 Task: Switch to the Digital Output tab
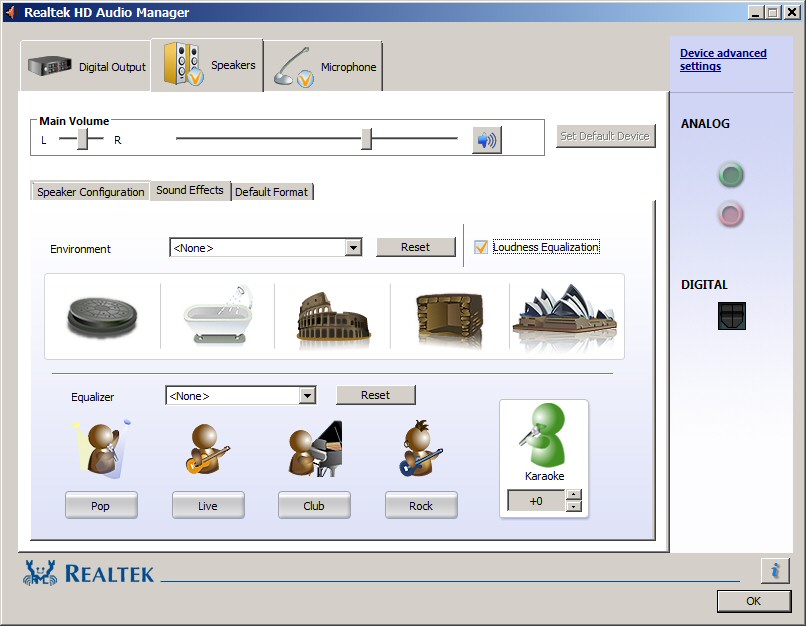pos(86,66)
